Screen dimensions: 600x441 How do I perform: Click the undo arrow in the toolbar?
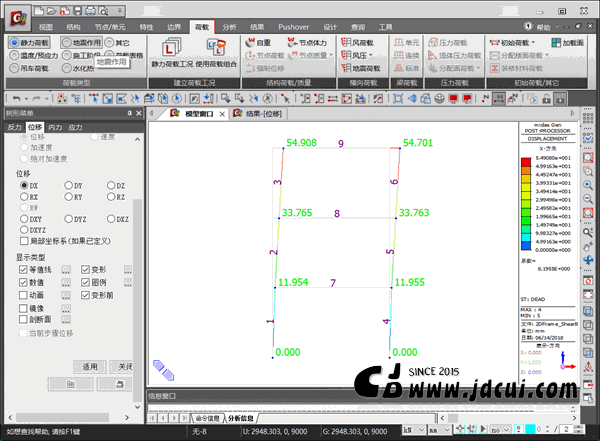[x=16, y=99]
